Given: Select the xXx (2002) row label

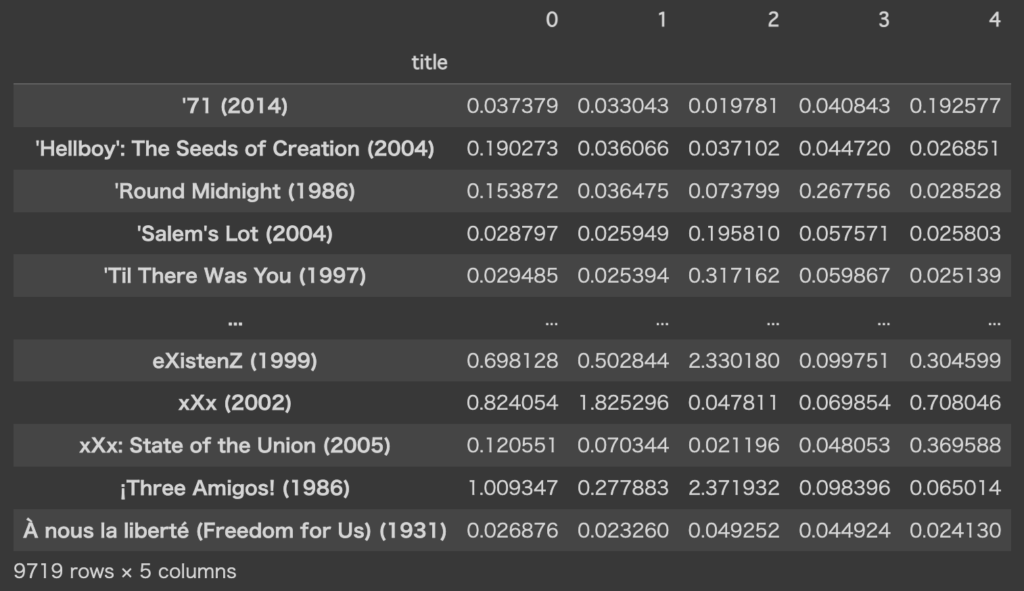Looking at the screenshot, I should click(234, 403).
